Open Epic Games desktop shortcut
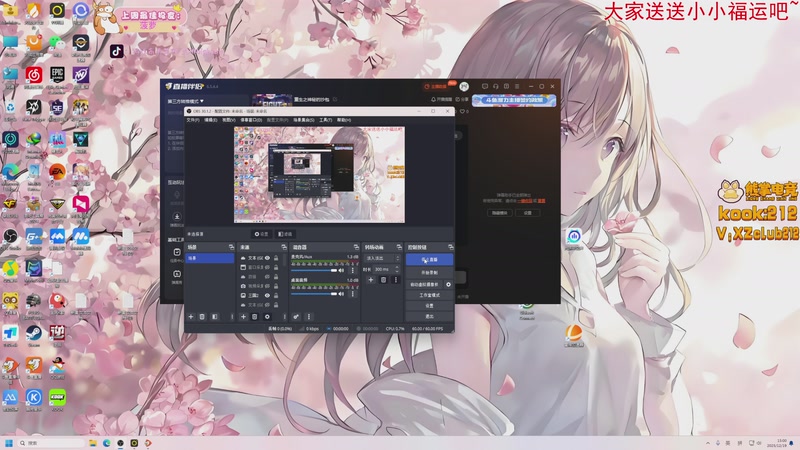 click(57, 74)
